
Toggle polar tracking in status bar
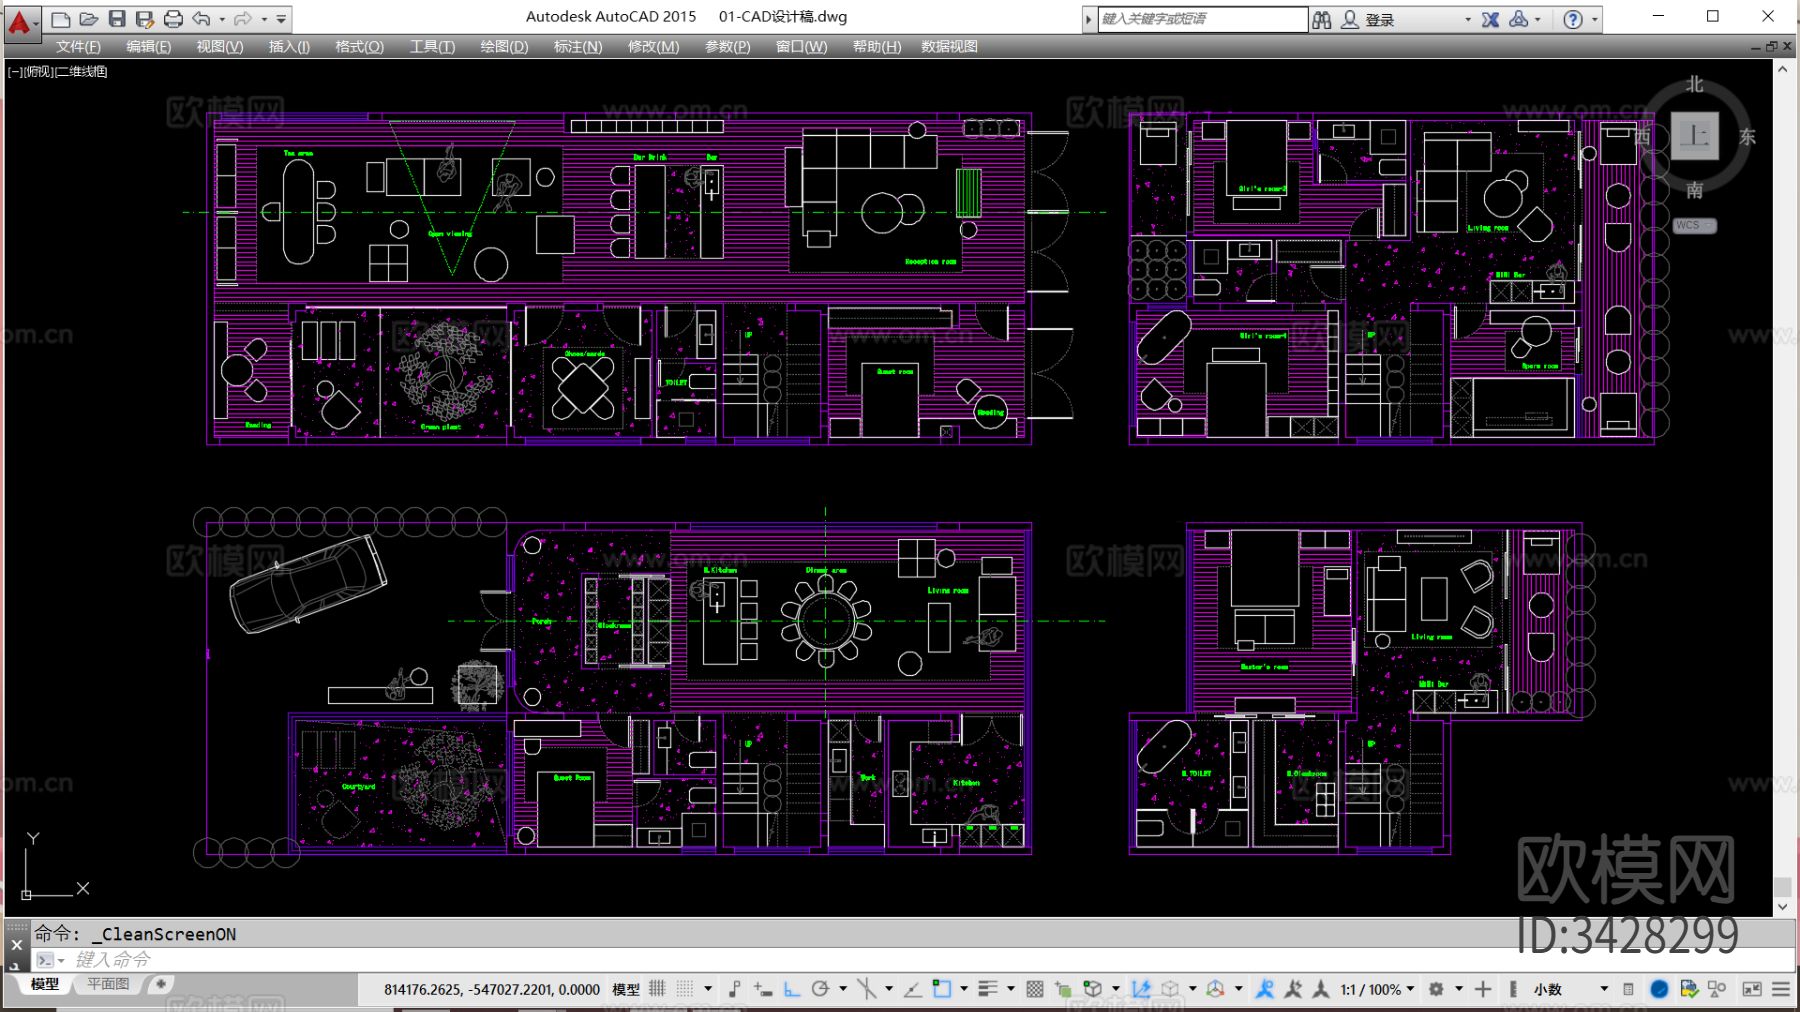tap(821, 989)
